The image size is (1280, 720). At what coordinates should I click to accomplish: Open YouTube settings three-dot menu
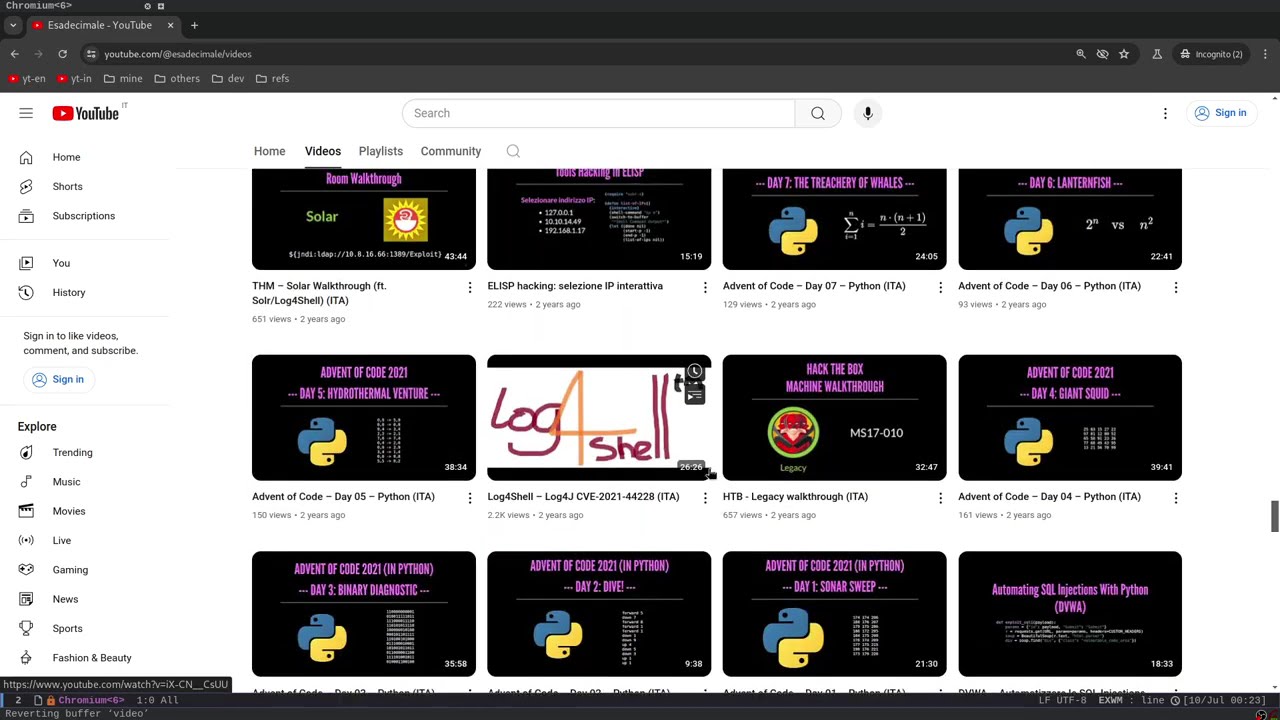pos(1165,113)
